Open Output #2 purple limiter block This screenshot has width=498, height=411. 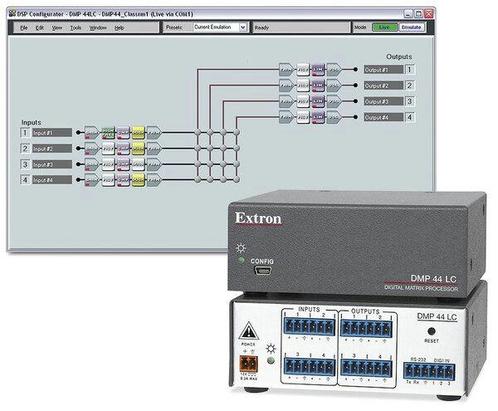point(318,85)
